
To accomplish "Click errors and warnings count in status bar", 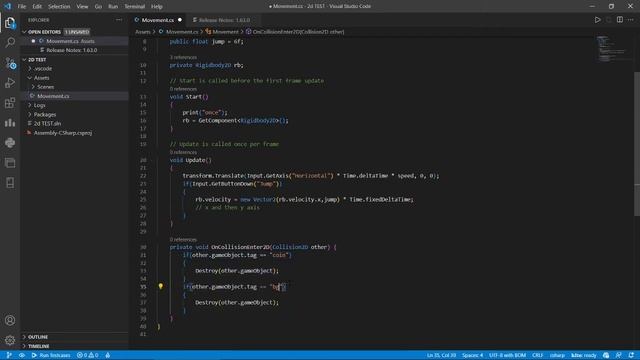I will (x=88, y=355).
